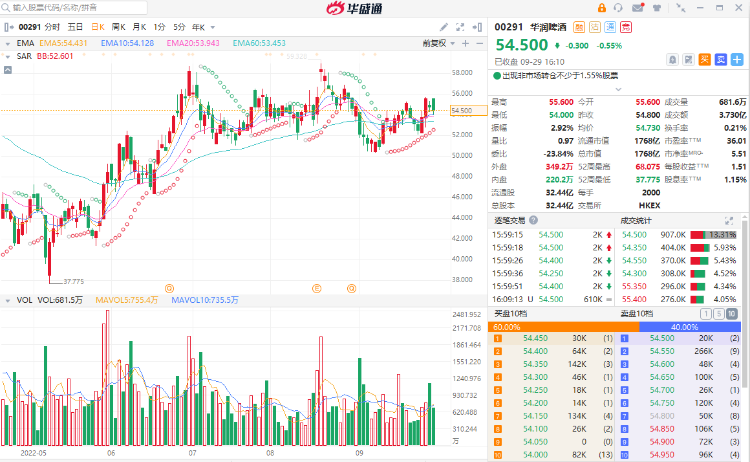Viewport: 750px width, 462px height.
Task: Switch to 五日 five-day chart tab
Action: [x=75, y=27]
